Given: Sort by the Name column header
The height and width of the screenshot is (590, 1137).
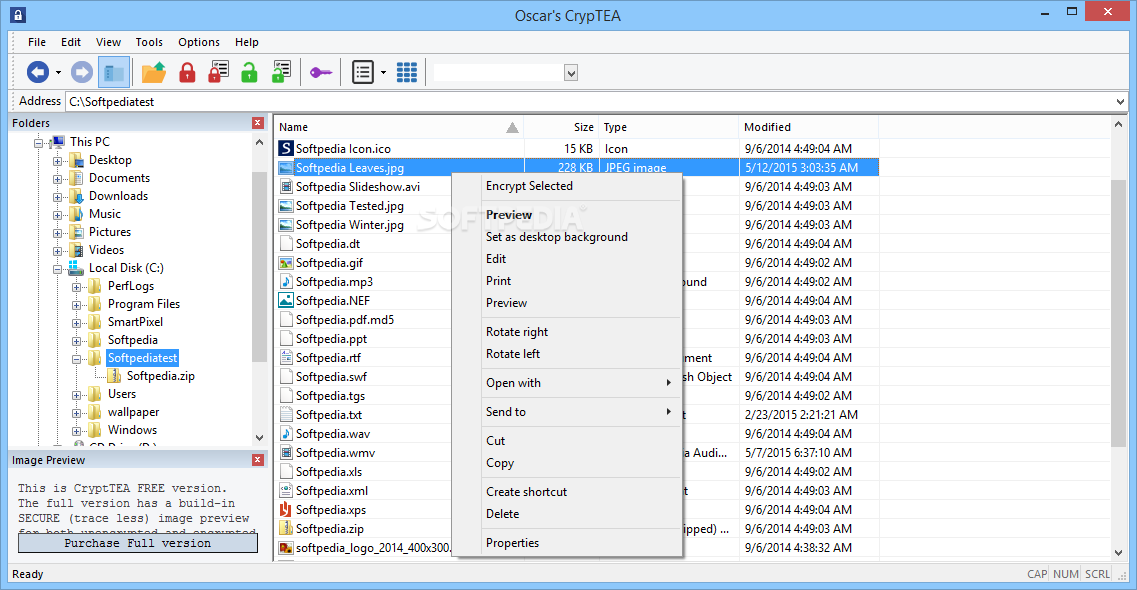Looking at the screenshot, I should pos(400,127).
